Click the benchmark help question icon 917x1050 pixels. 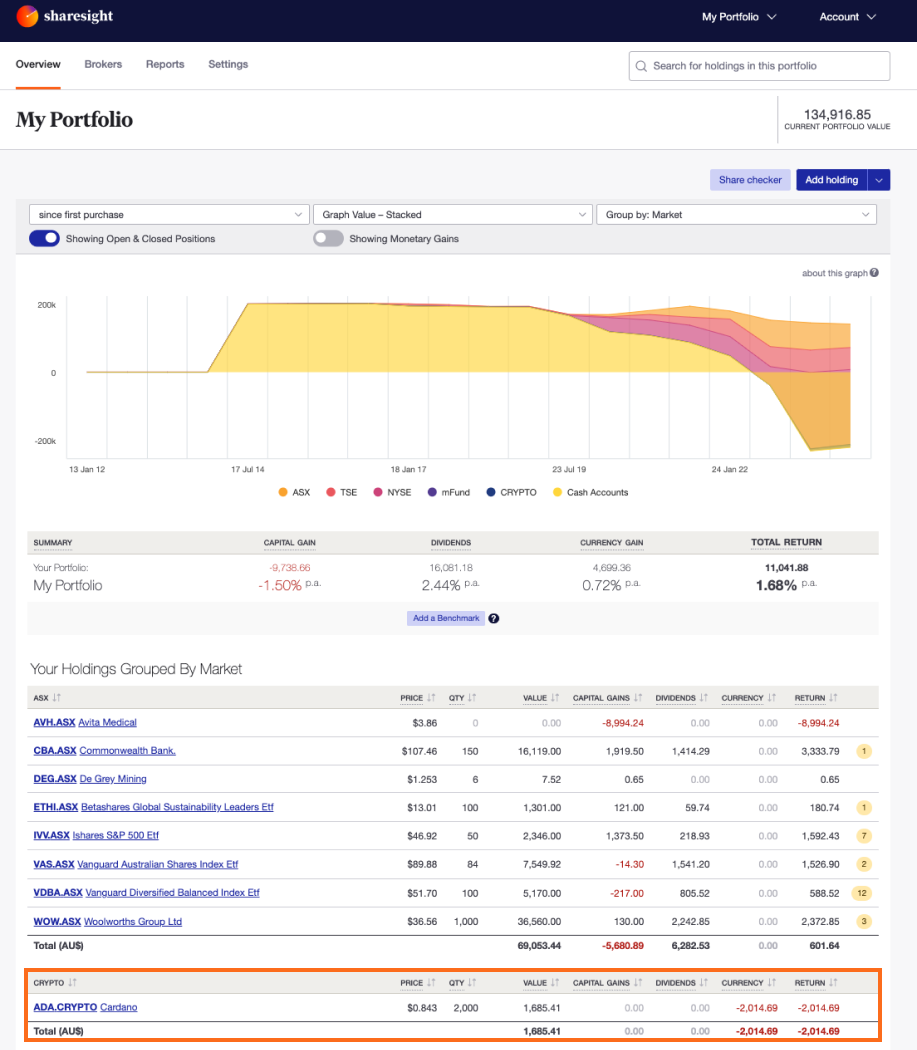point(494,618)
